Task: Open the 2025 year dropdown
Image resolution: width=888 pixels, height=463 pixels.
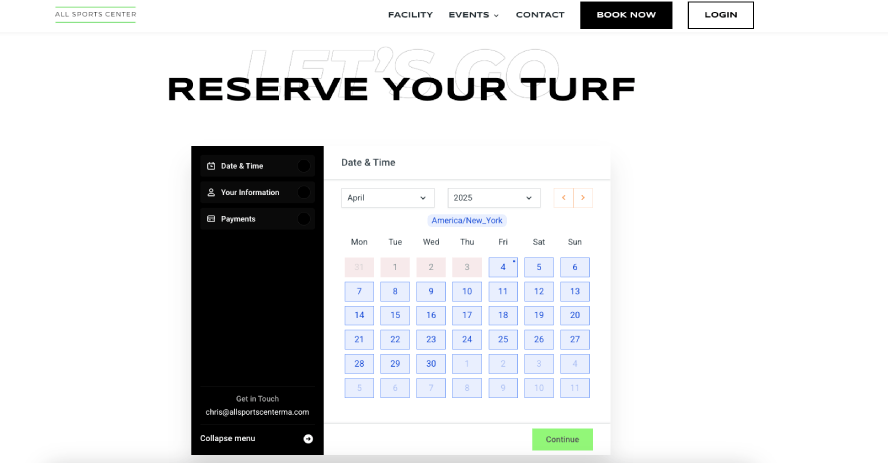Action: [494, 198]
